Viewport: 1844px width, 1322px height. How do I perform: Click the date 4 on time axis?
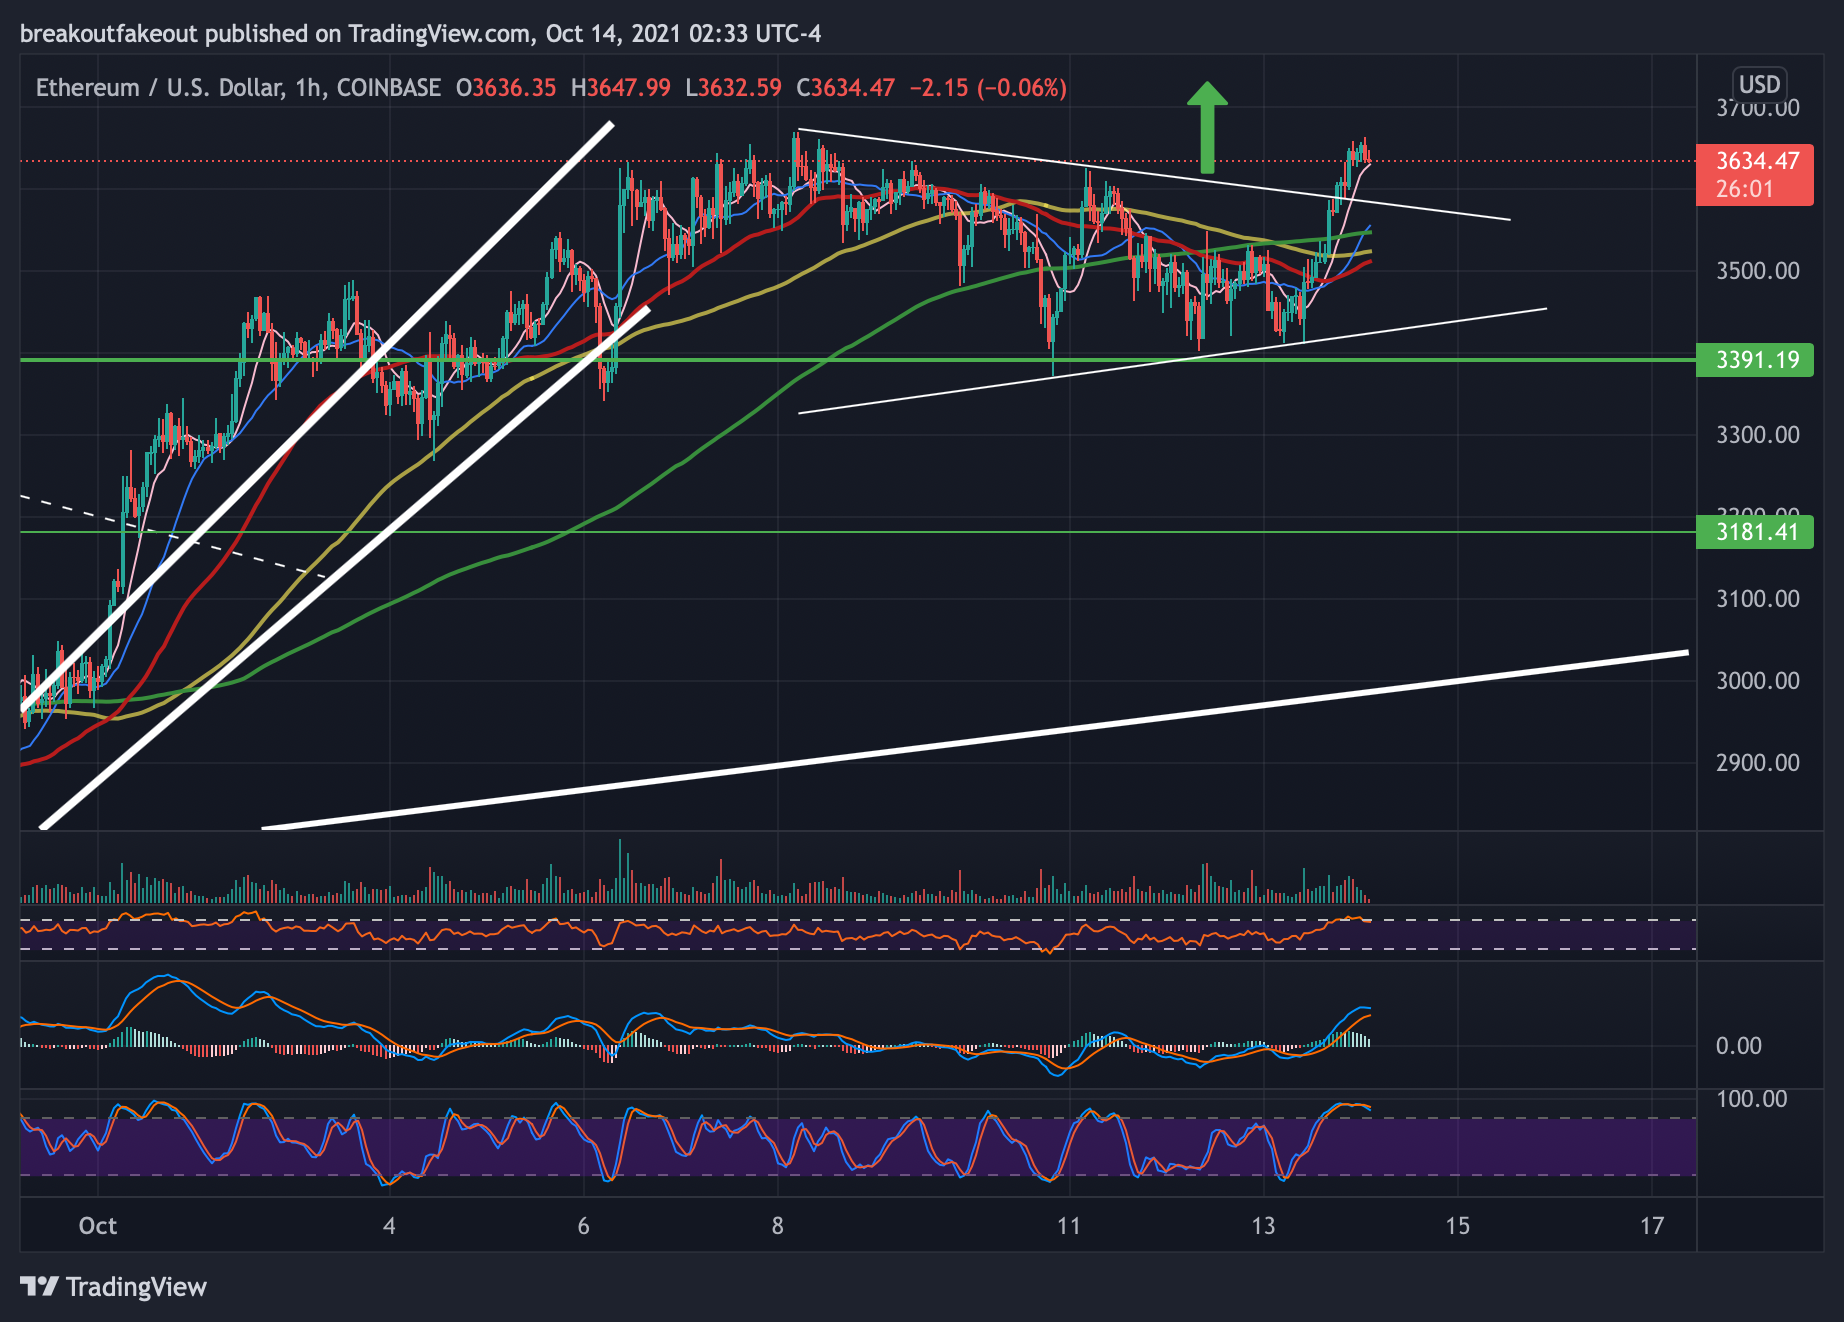click(389, 1226)
